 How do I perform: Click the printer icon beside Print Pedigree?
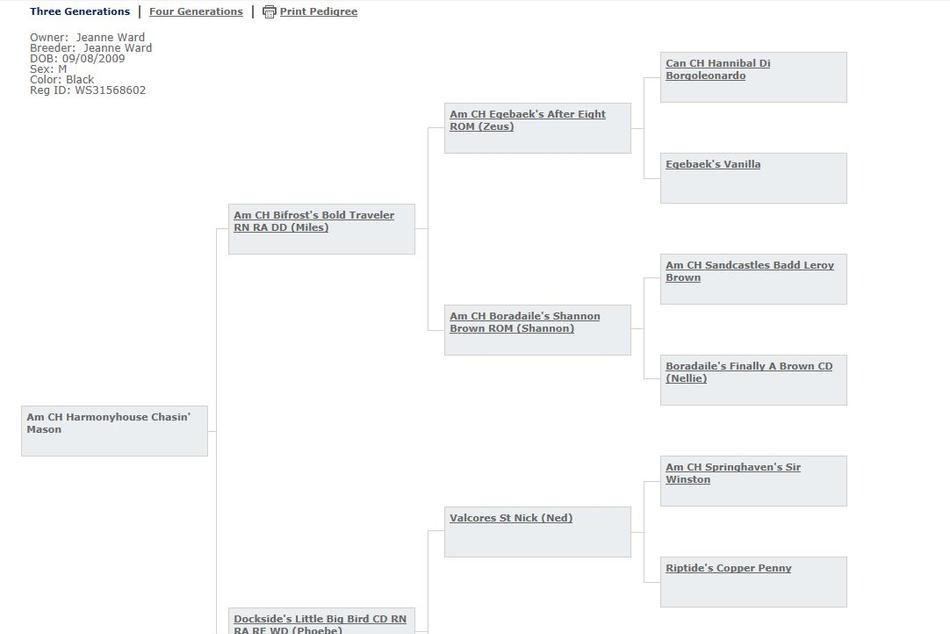(x=269, y=12)
